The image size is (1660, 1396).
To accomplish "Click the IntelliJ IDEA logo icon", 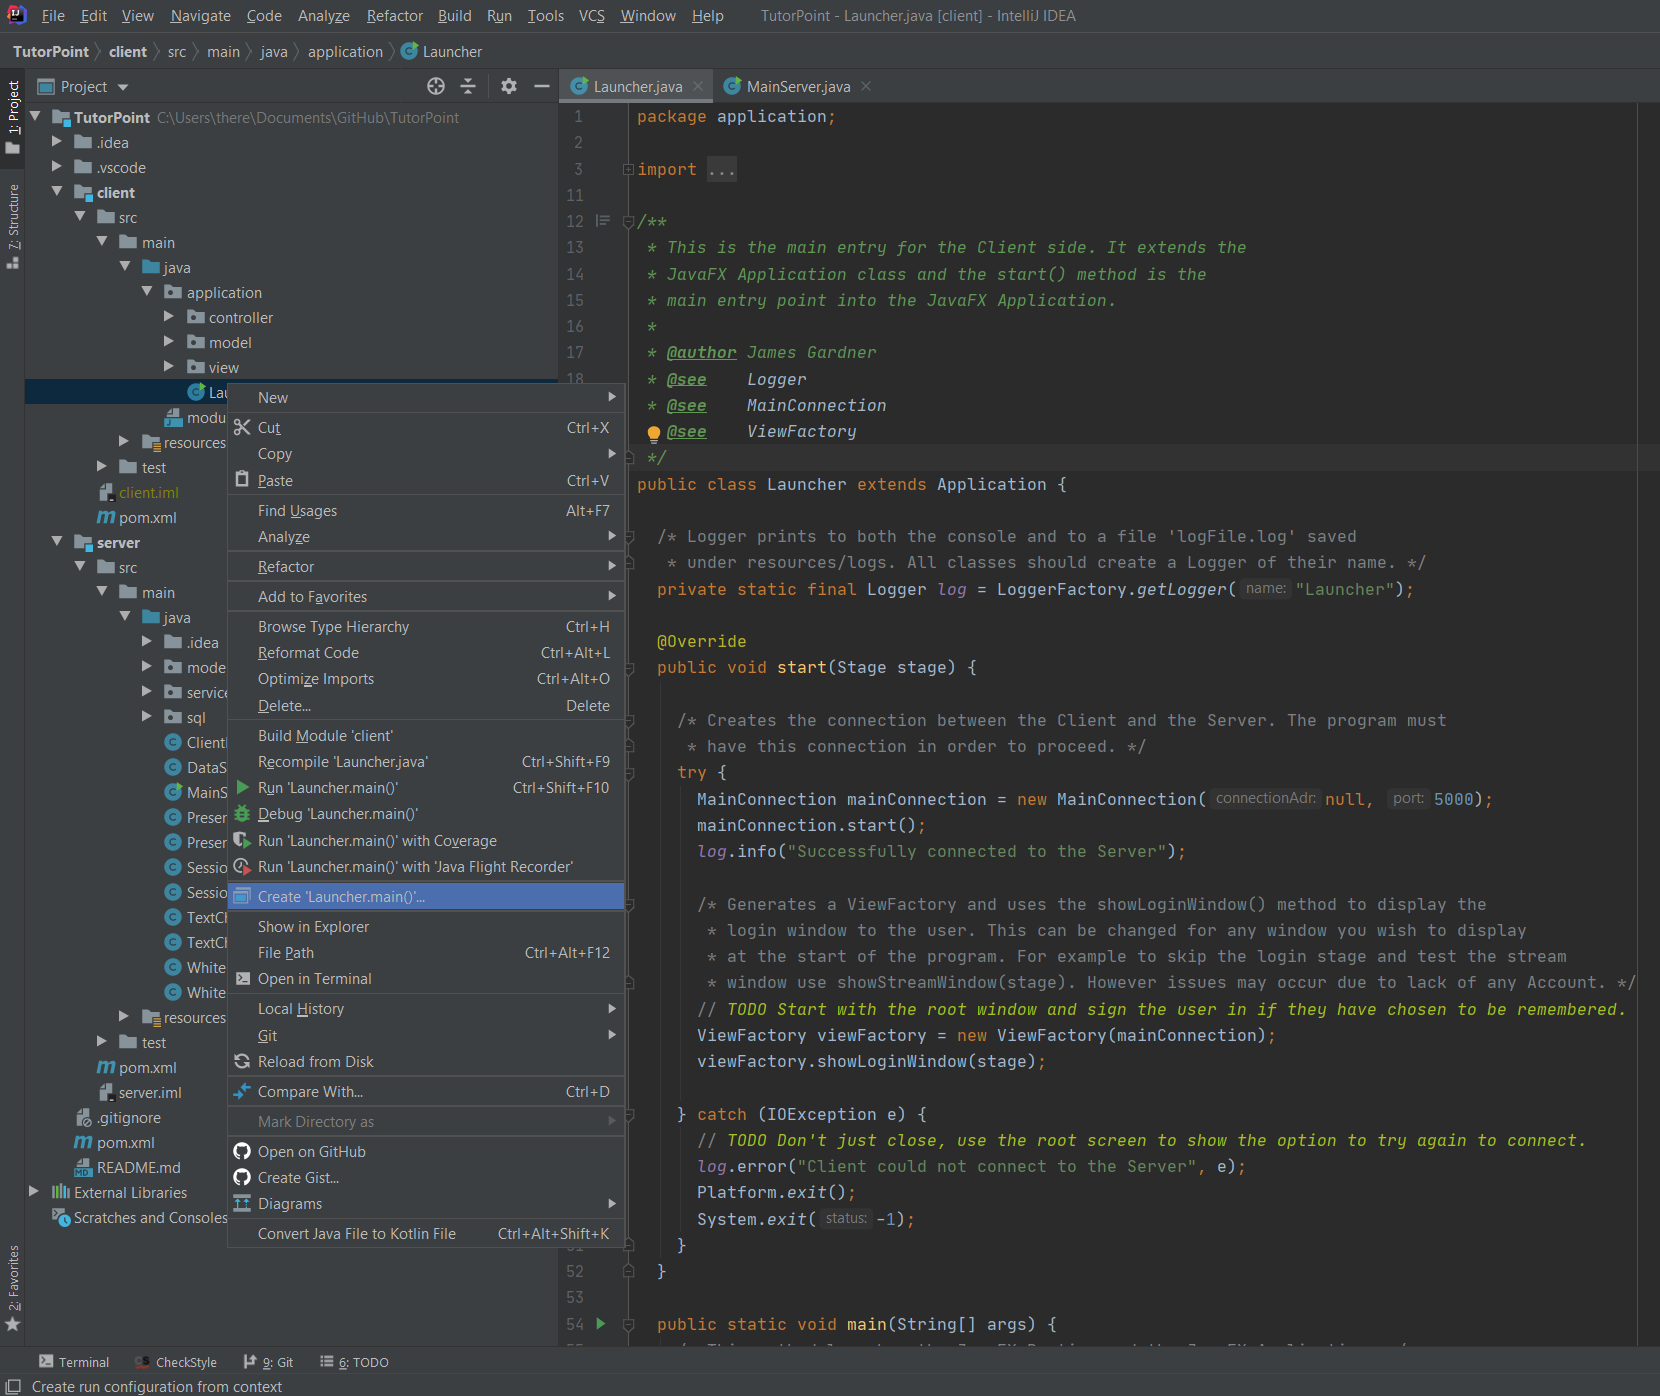I will tap(17, 15).
